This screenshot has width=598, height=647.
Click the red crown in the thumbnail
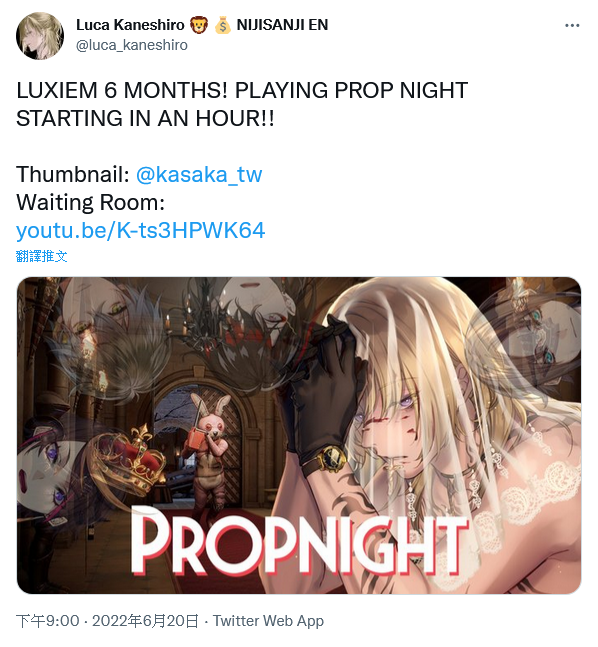131,459
